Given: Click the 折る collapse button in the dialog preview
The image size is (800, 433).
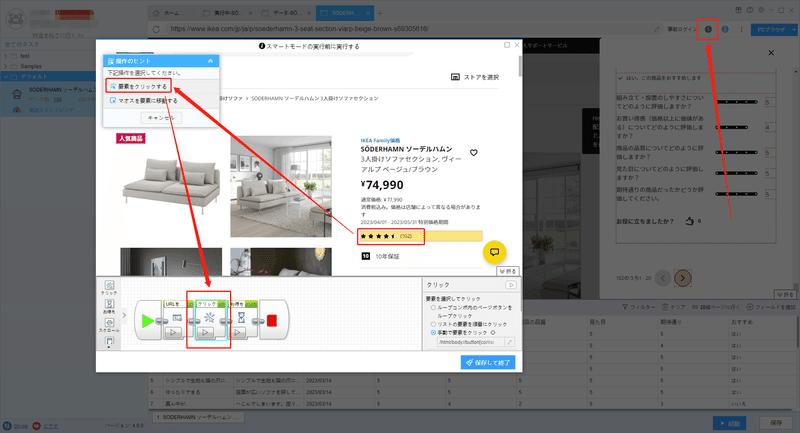Looking at the screenshot, I should click(508, 271).
